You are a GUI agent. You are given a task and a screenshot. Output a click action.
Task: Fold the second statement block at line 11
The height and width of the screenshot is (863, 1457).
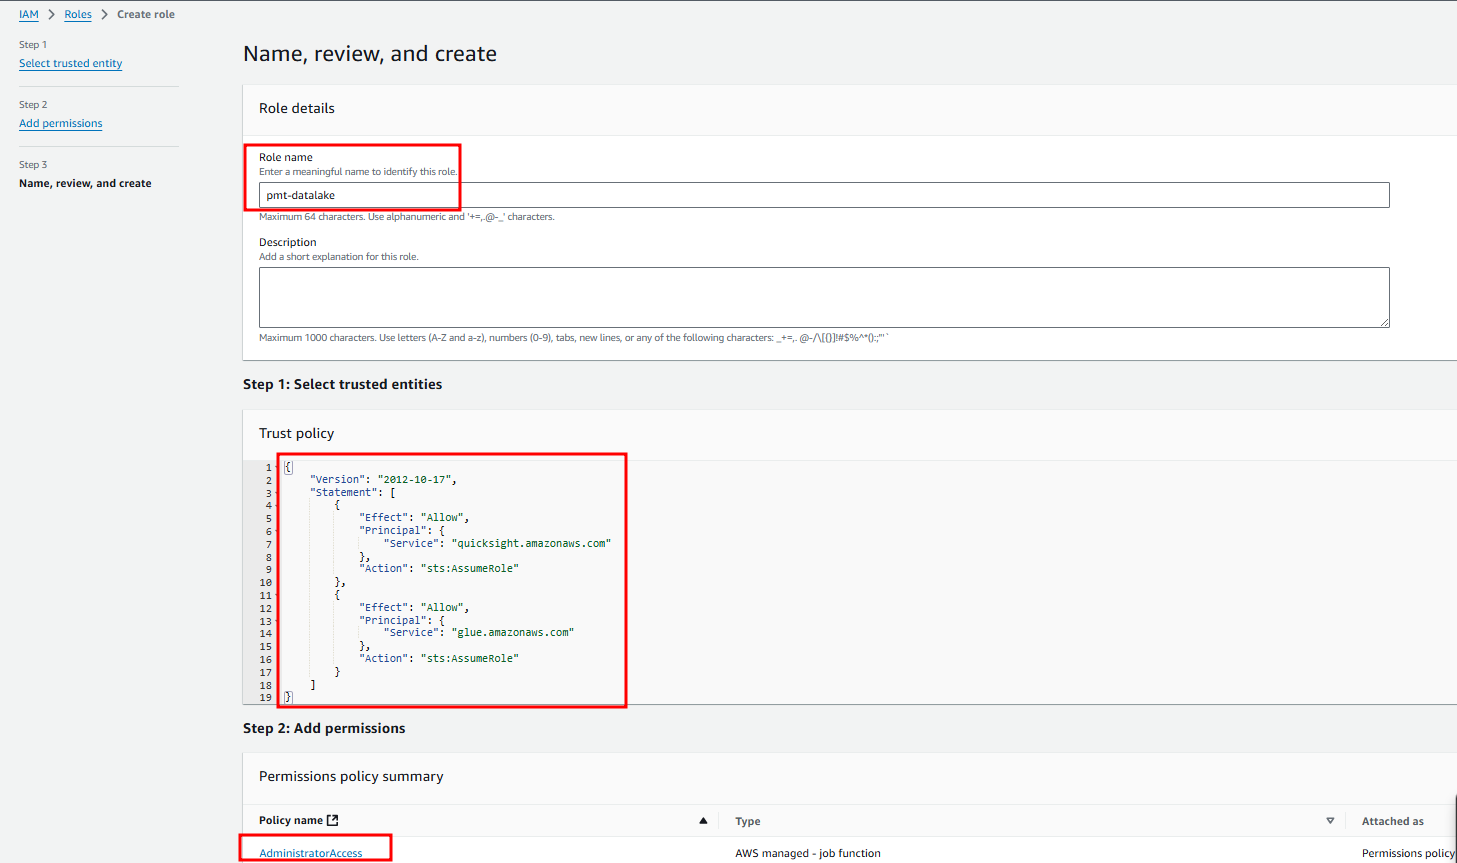tap(277, 595)
